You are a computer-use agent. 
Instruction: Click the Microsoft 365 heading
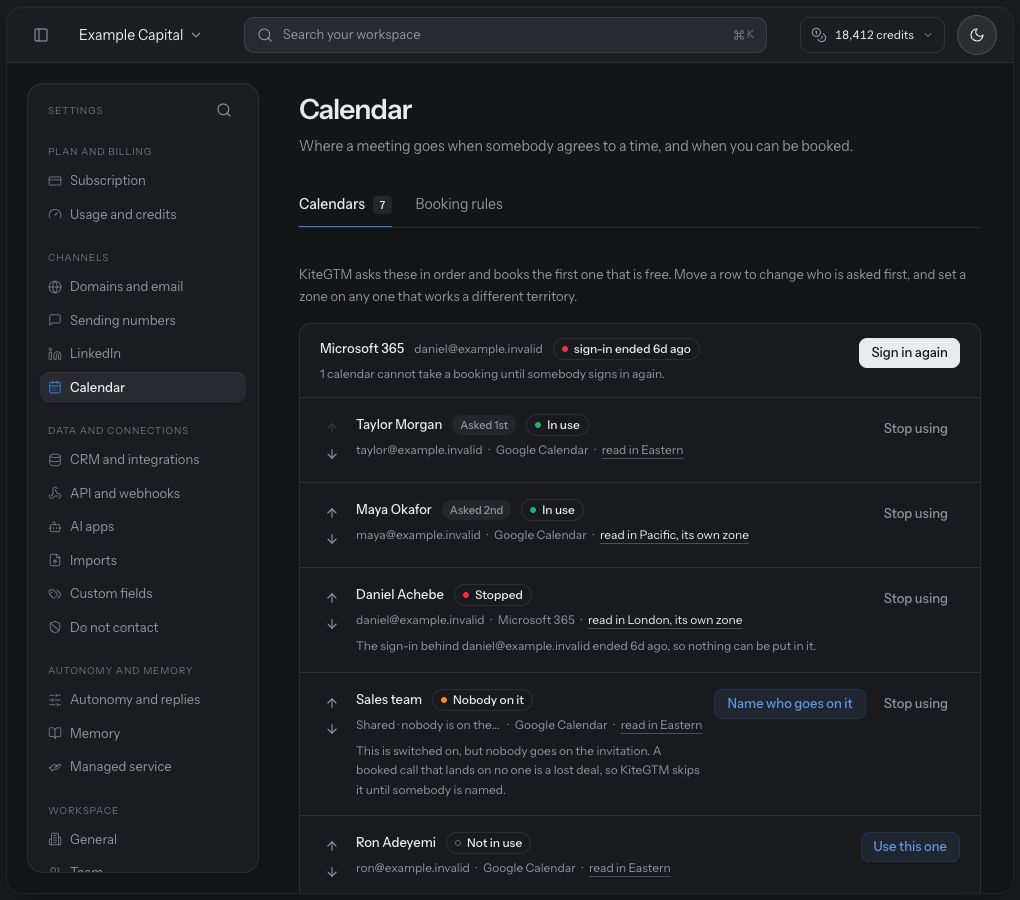click(362, 349)
